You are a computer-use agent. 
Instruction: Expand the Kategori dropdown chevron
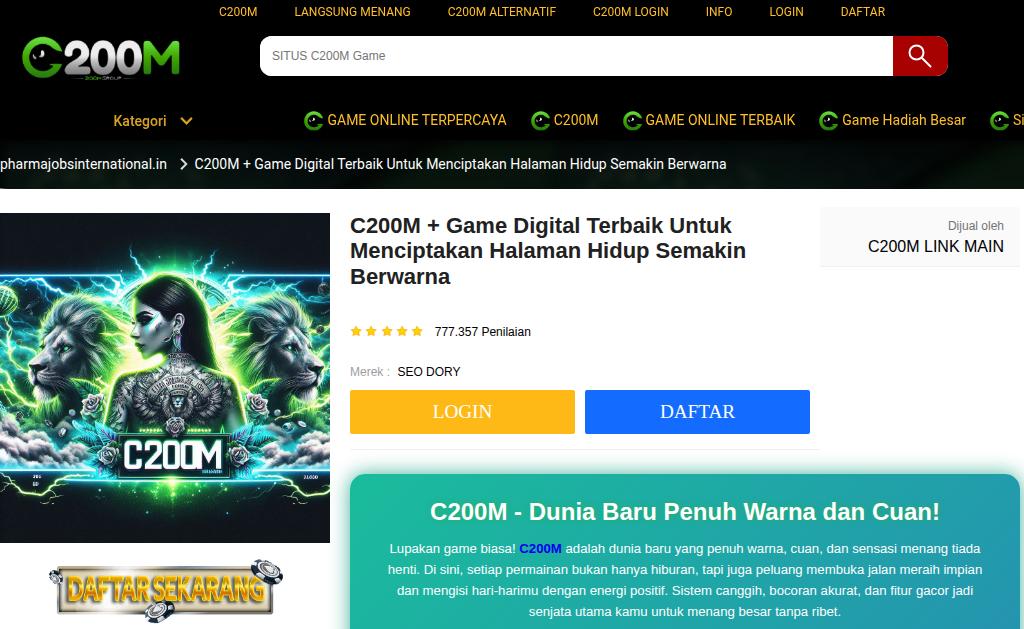point(186,121)
